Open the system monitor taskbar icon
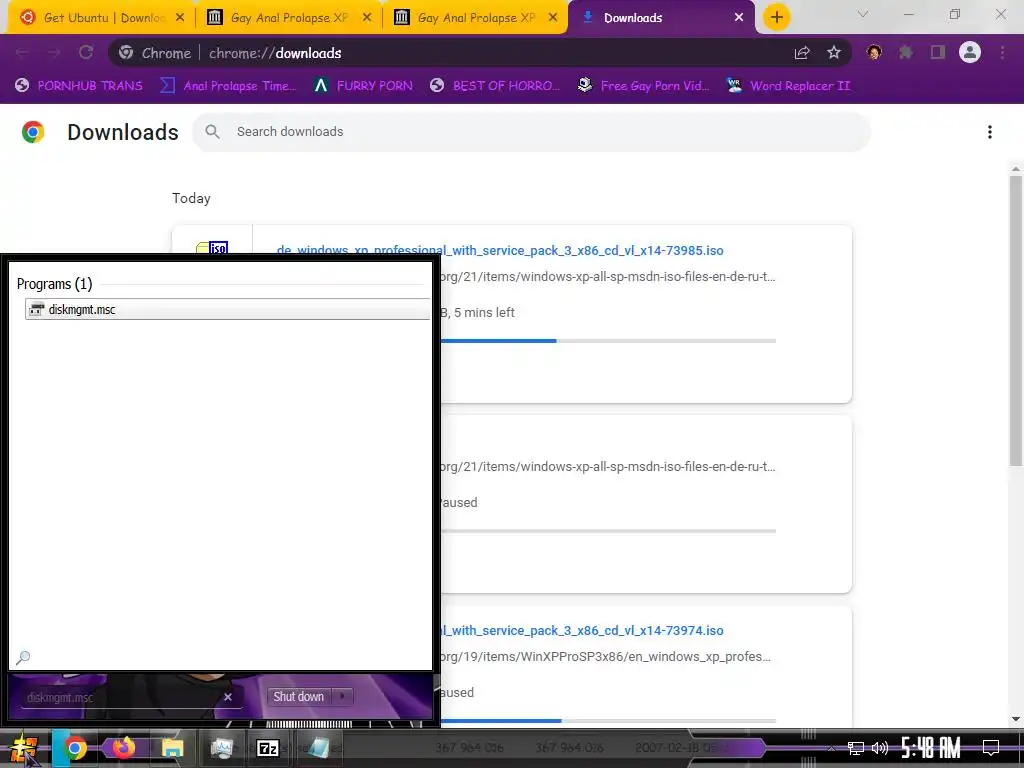The height and width of the screenshot is (768, 1024). pos(221,748)
